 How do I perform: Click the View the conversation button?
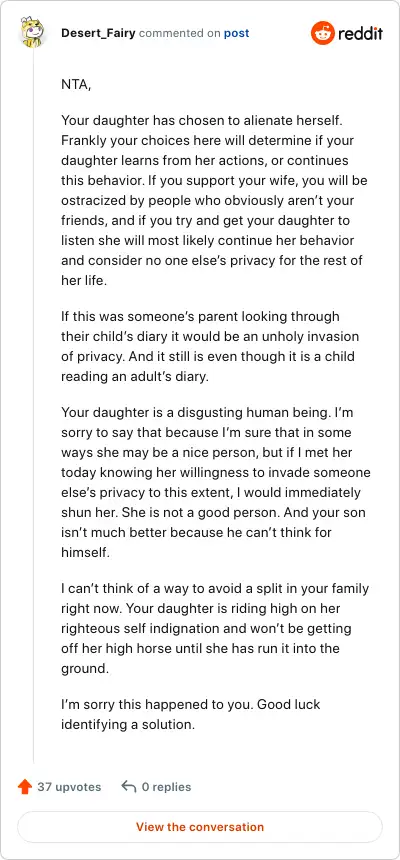click(x=200, y=827)
